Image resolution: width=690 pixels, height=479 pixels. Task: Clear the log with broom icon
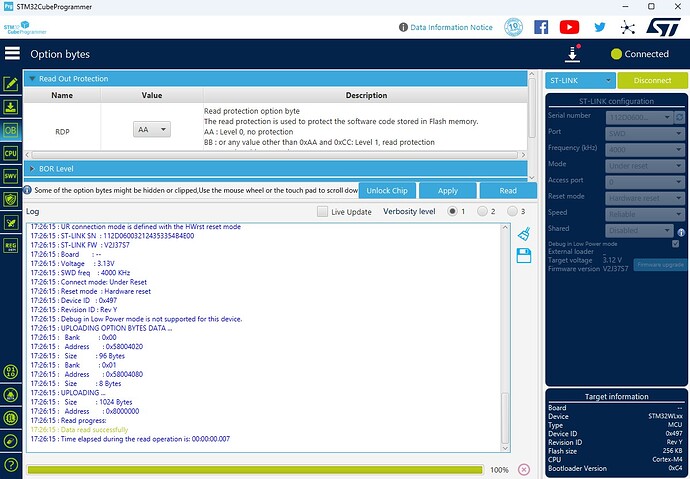tap(524, 233)
